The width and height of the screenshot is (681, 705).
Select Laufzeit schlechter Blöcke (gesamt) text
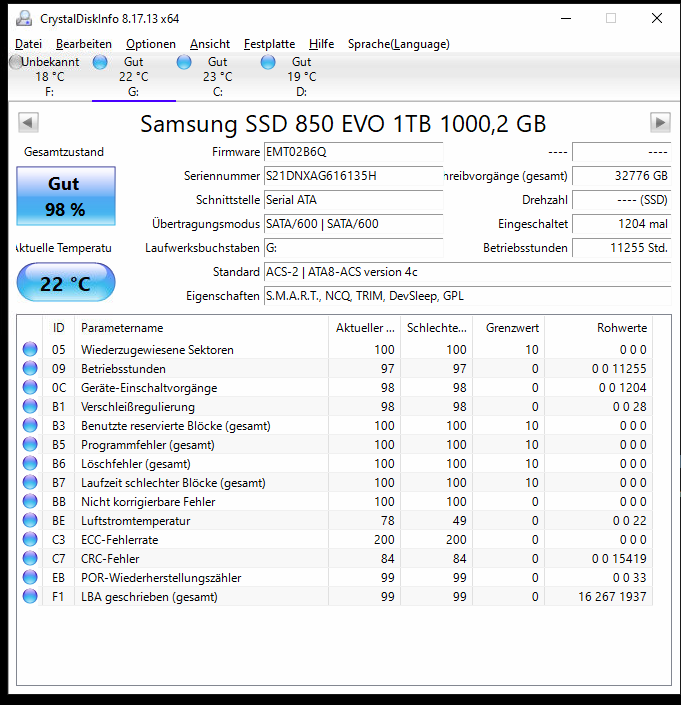173,483
